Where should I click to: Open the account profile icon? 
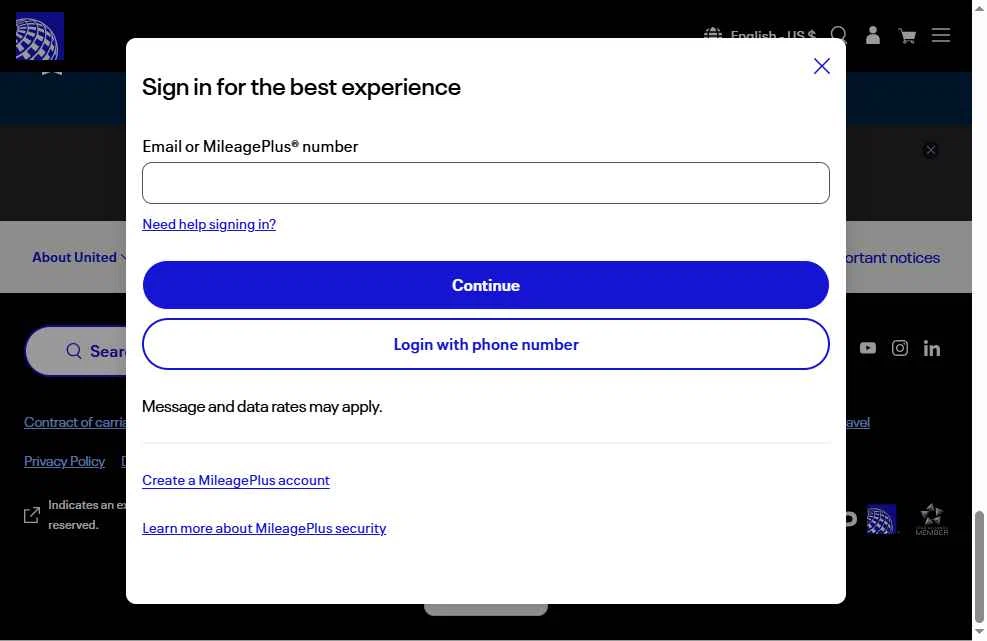(x=872, y=35)
